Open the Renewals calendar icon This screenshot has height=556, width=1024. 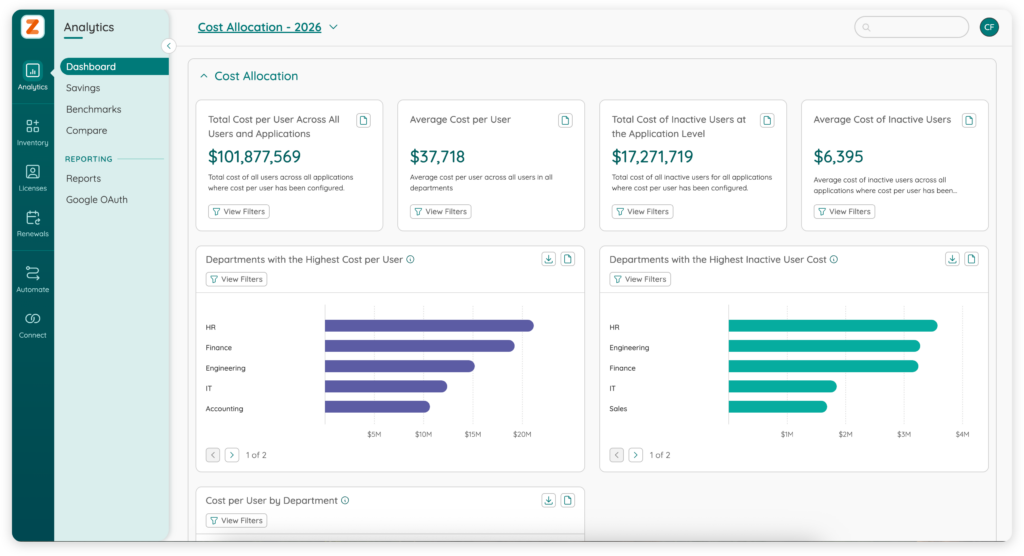pos(32,222)
